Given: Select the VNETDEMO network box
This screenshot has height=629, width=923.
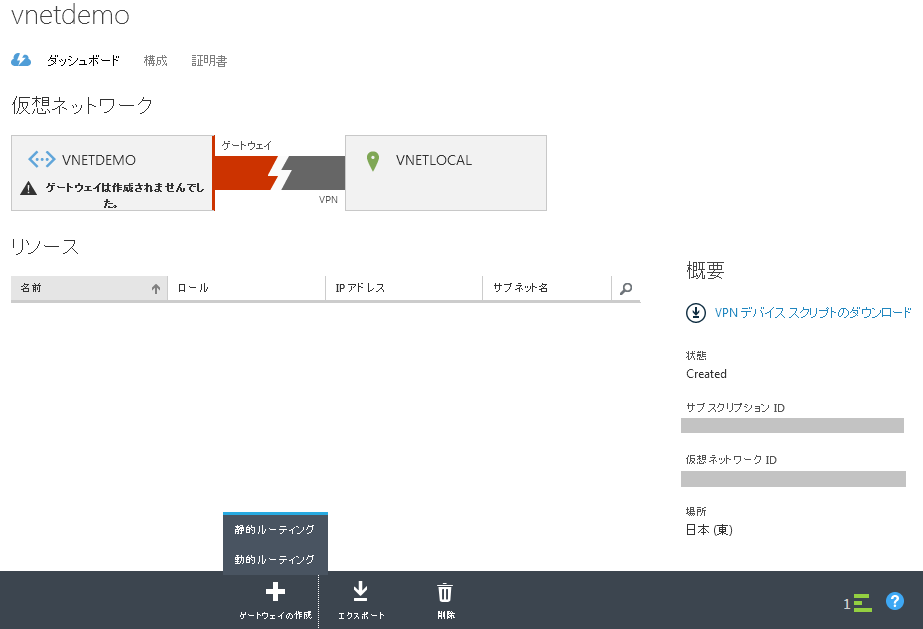Looking at the screenshot, I should click(112, 173).
